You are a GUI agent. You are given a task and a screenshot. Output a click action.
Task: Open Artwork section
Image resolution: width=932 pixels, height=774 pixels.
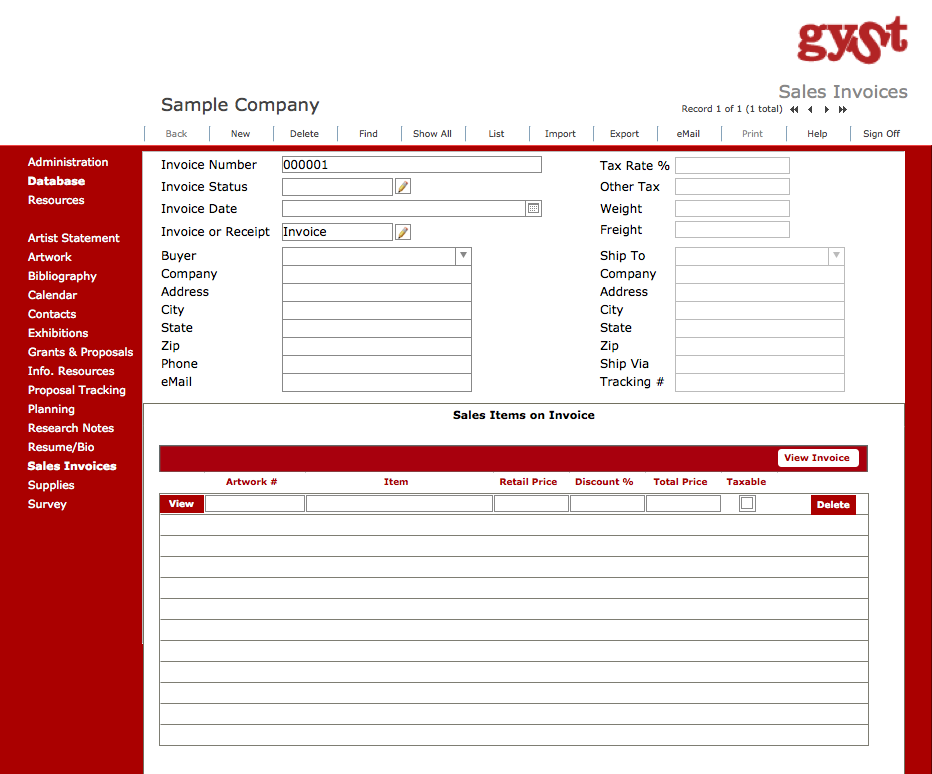(49, 257)
